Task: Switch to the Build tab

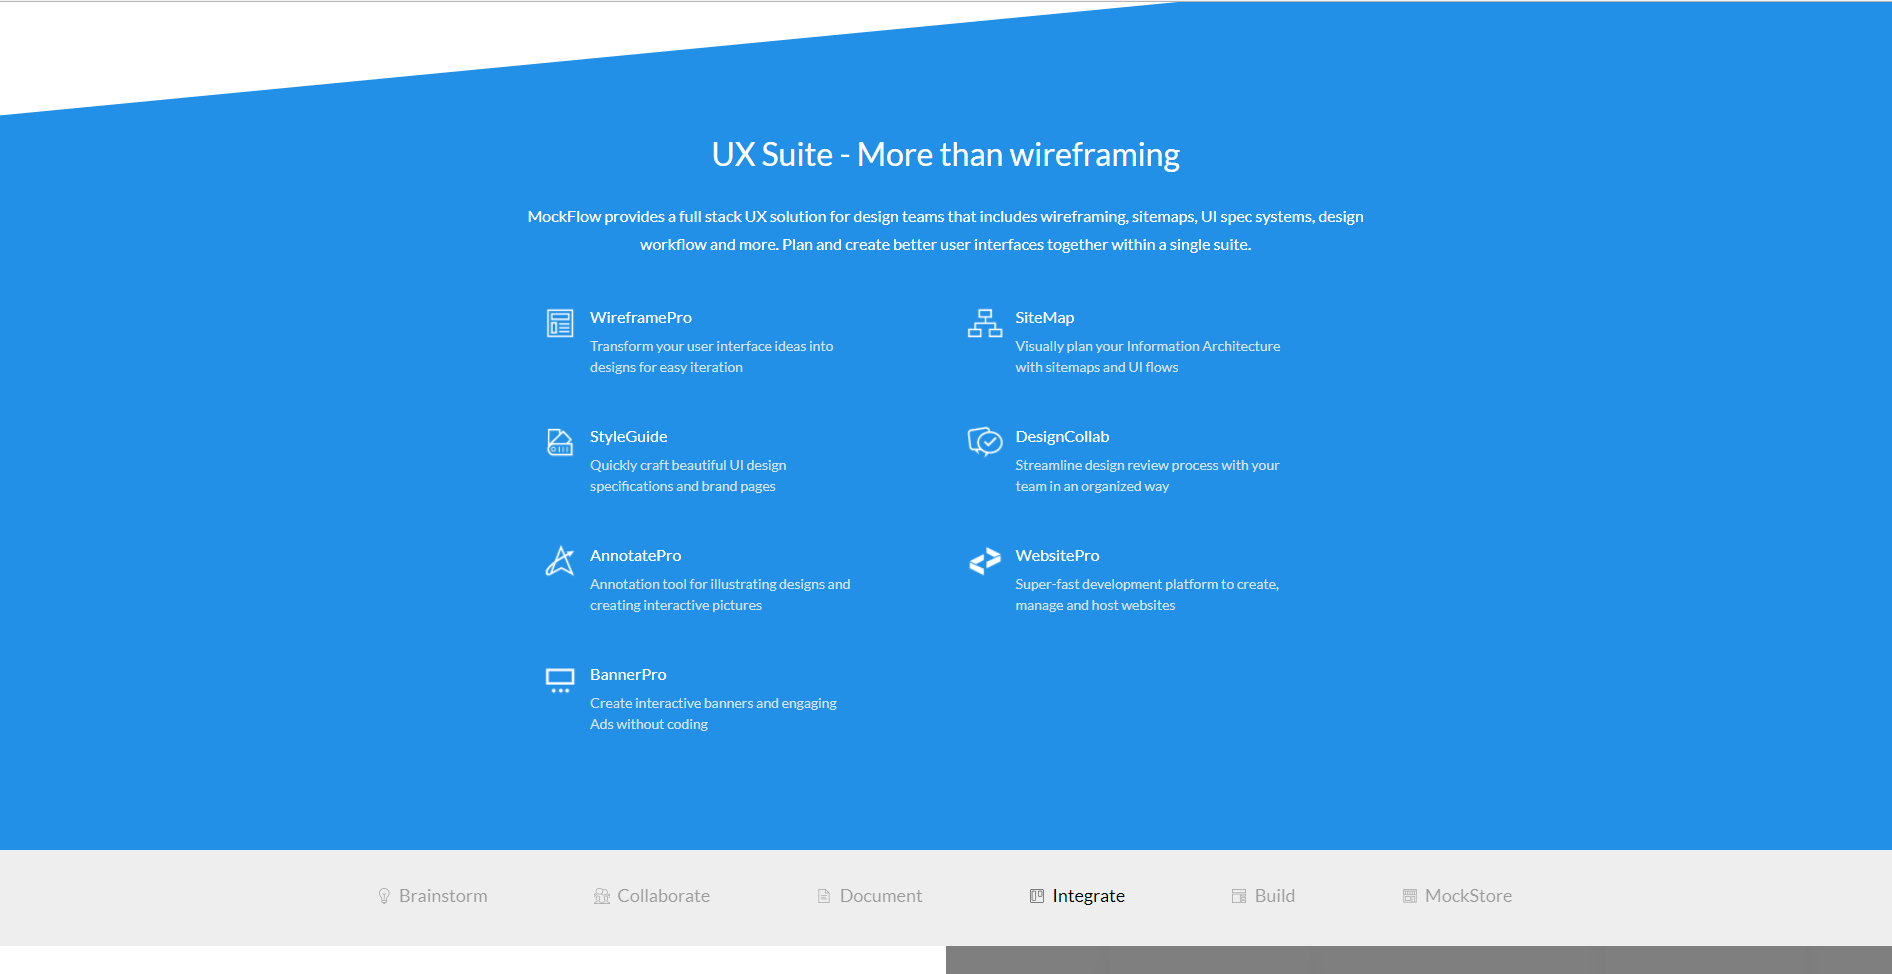Action: click(1264, 896)
